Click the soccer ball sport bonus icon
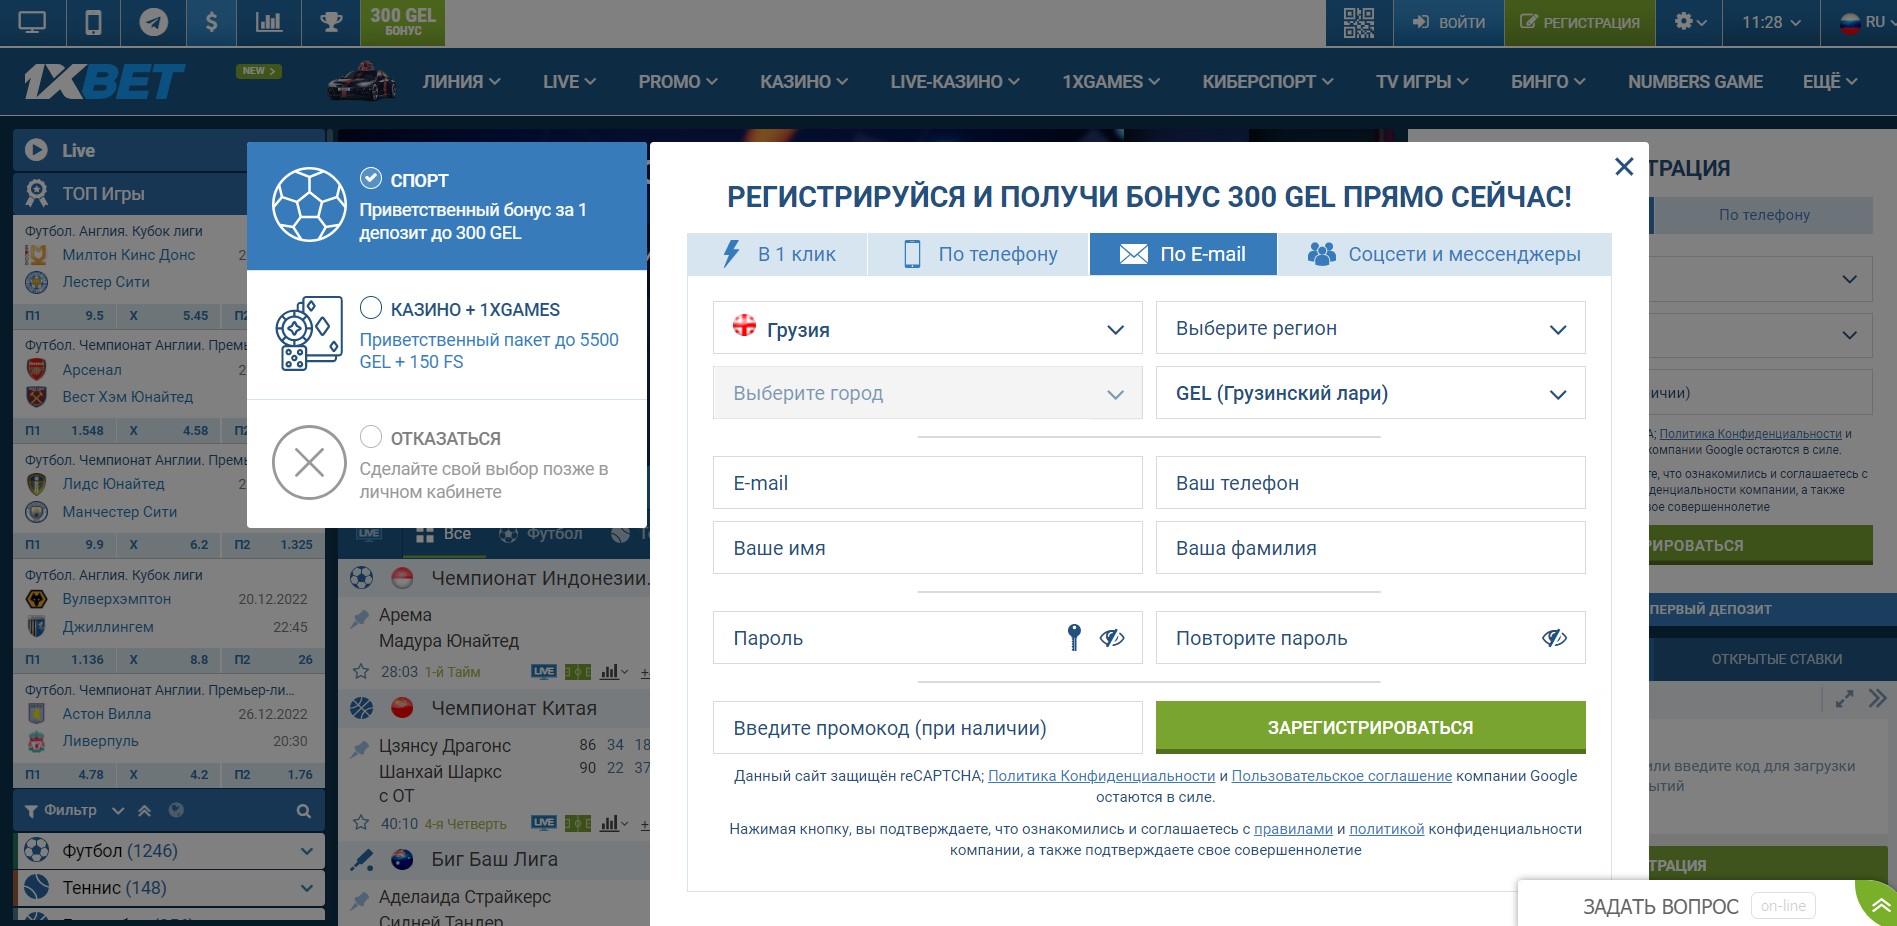Screen dimensions: 1897x926 pos(310,205)
